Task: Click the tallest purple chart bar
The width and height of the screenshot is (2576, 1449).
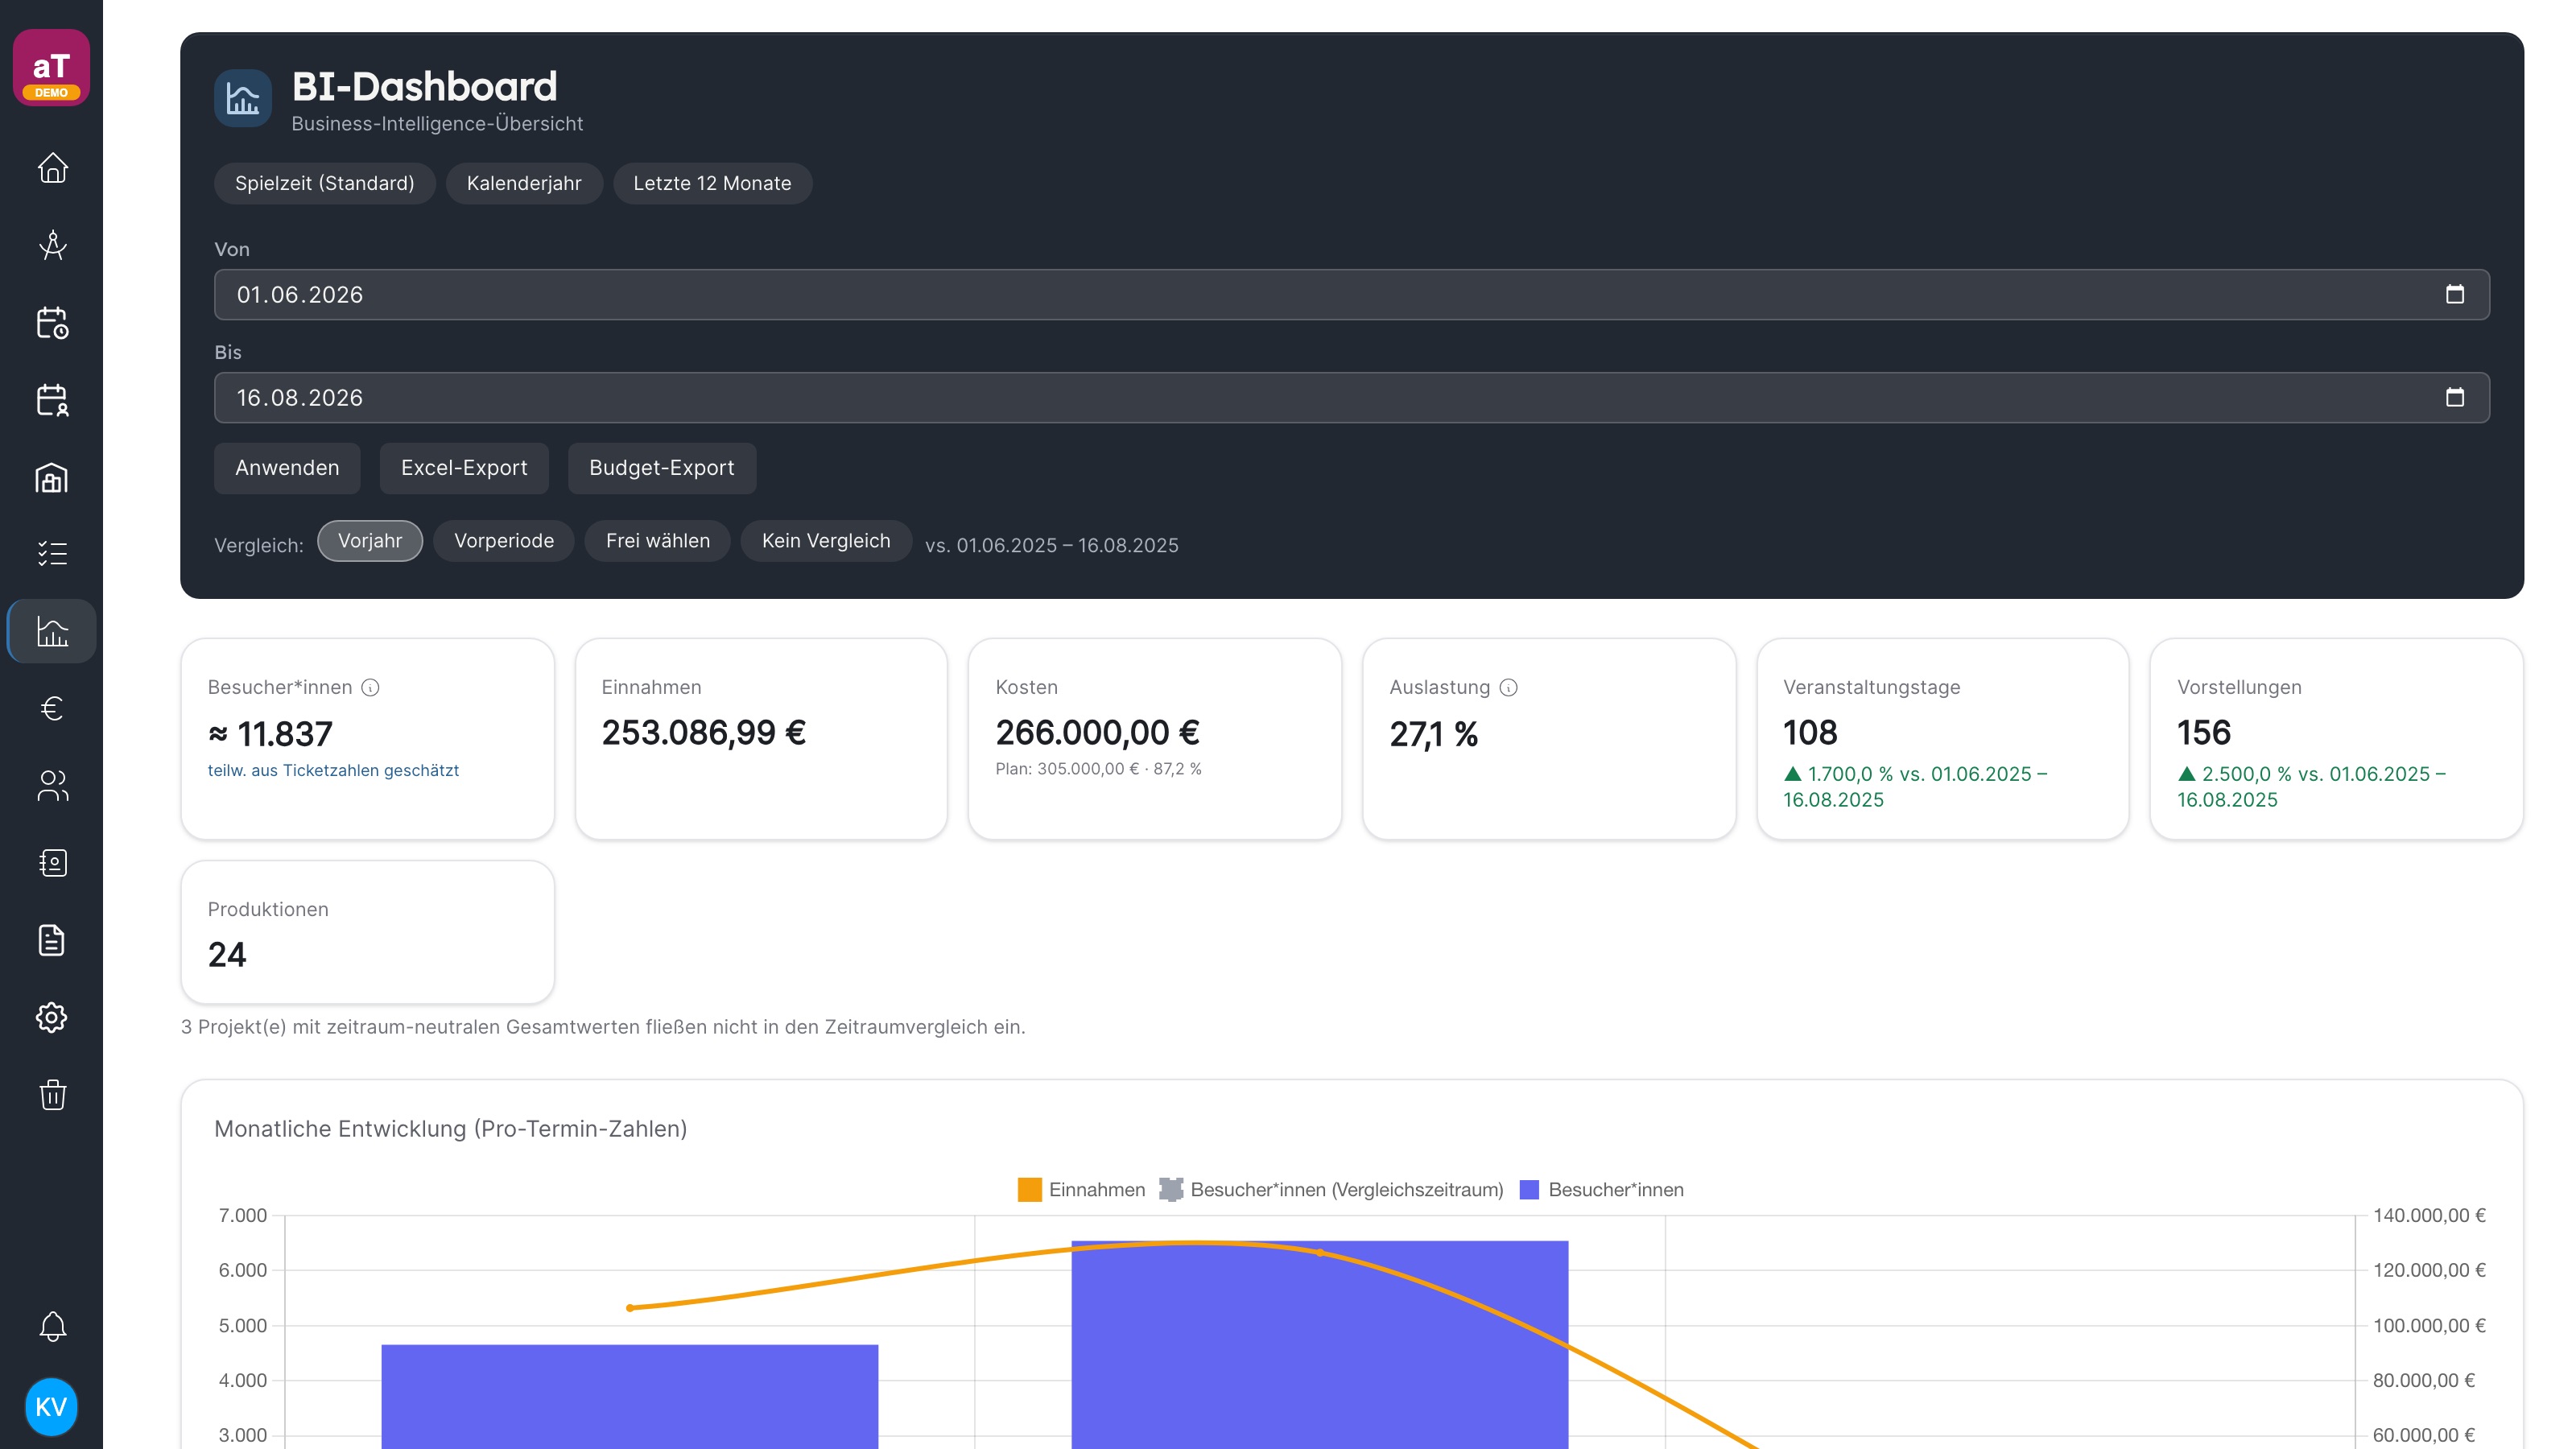Action: 1320,1345
